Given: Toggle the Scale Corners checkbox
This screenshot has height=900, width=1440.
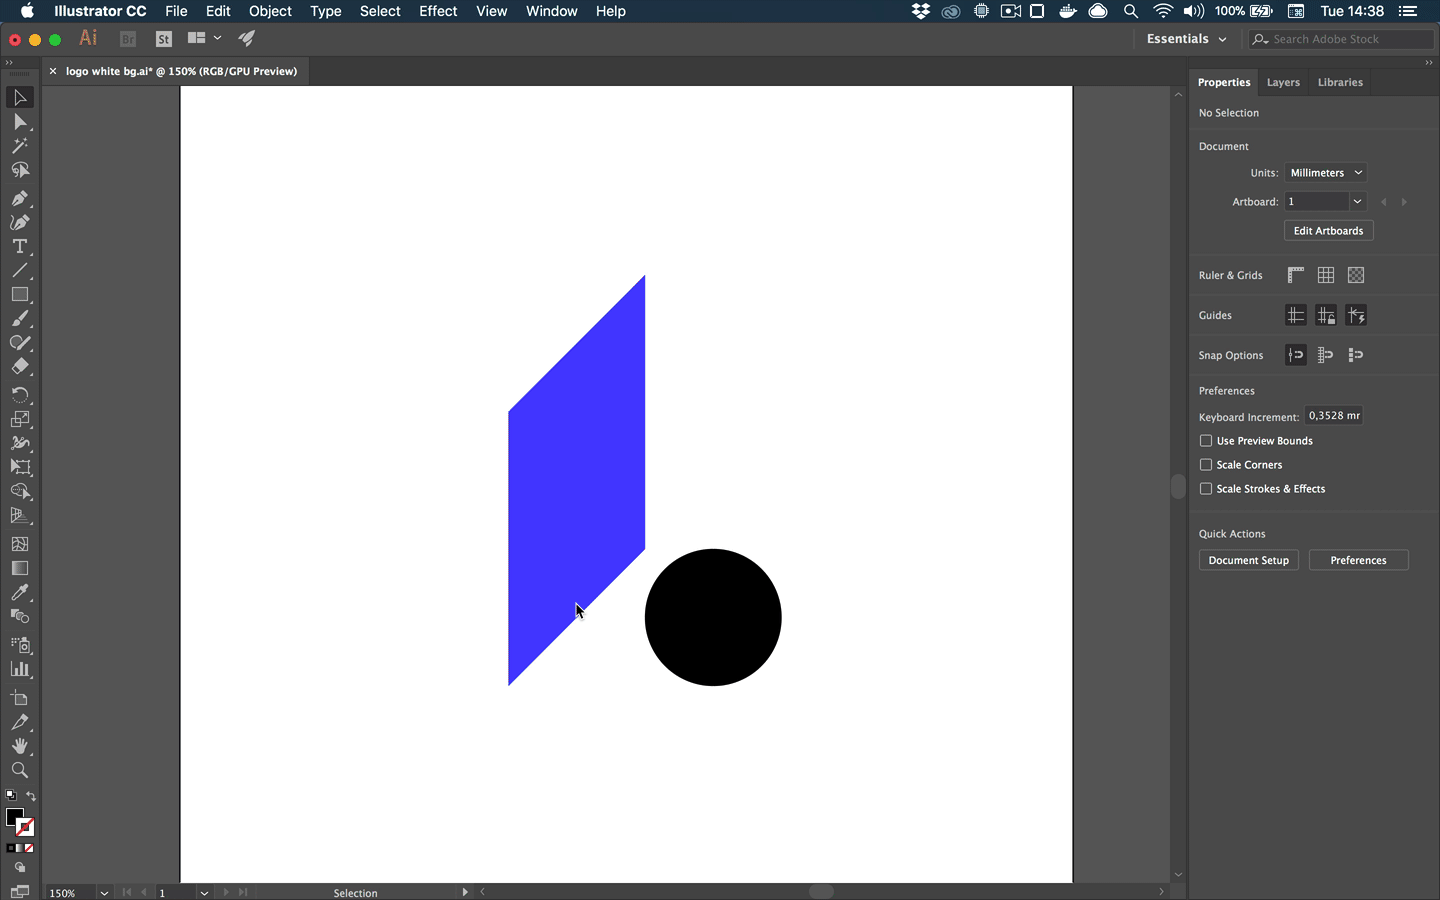Looking at the screenshot, I should coord(1206,465).
